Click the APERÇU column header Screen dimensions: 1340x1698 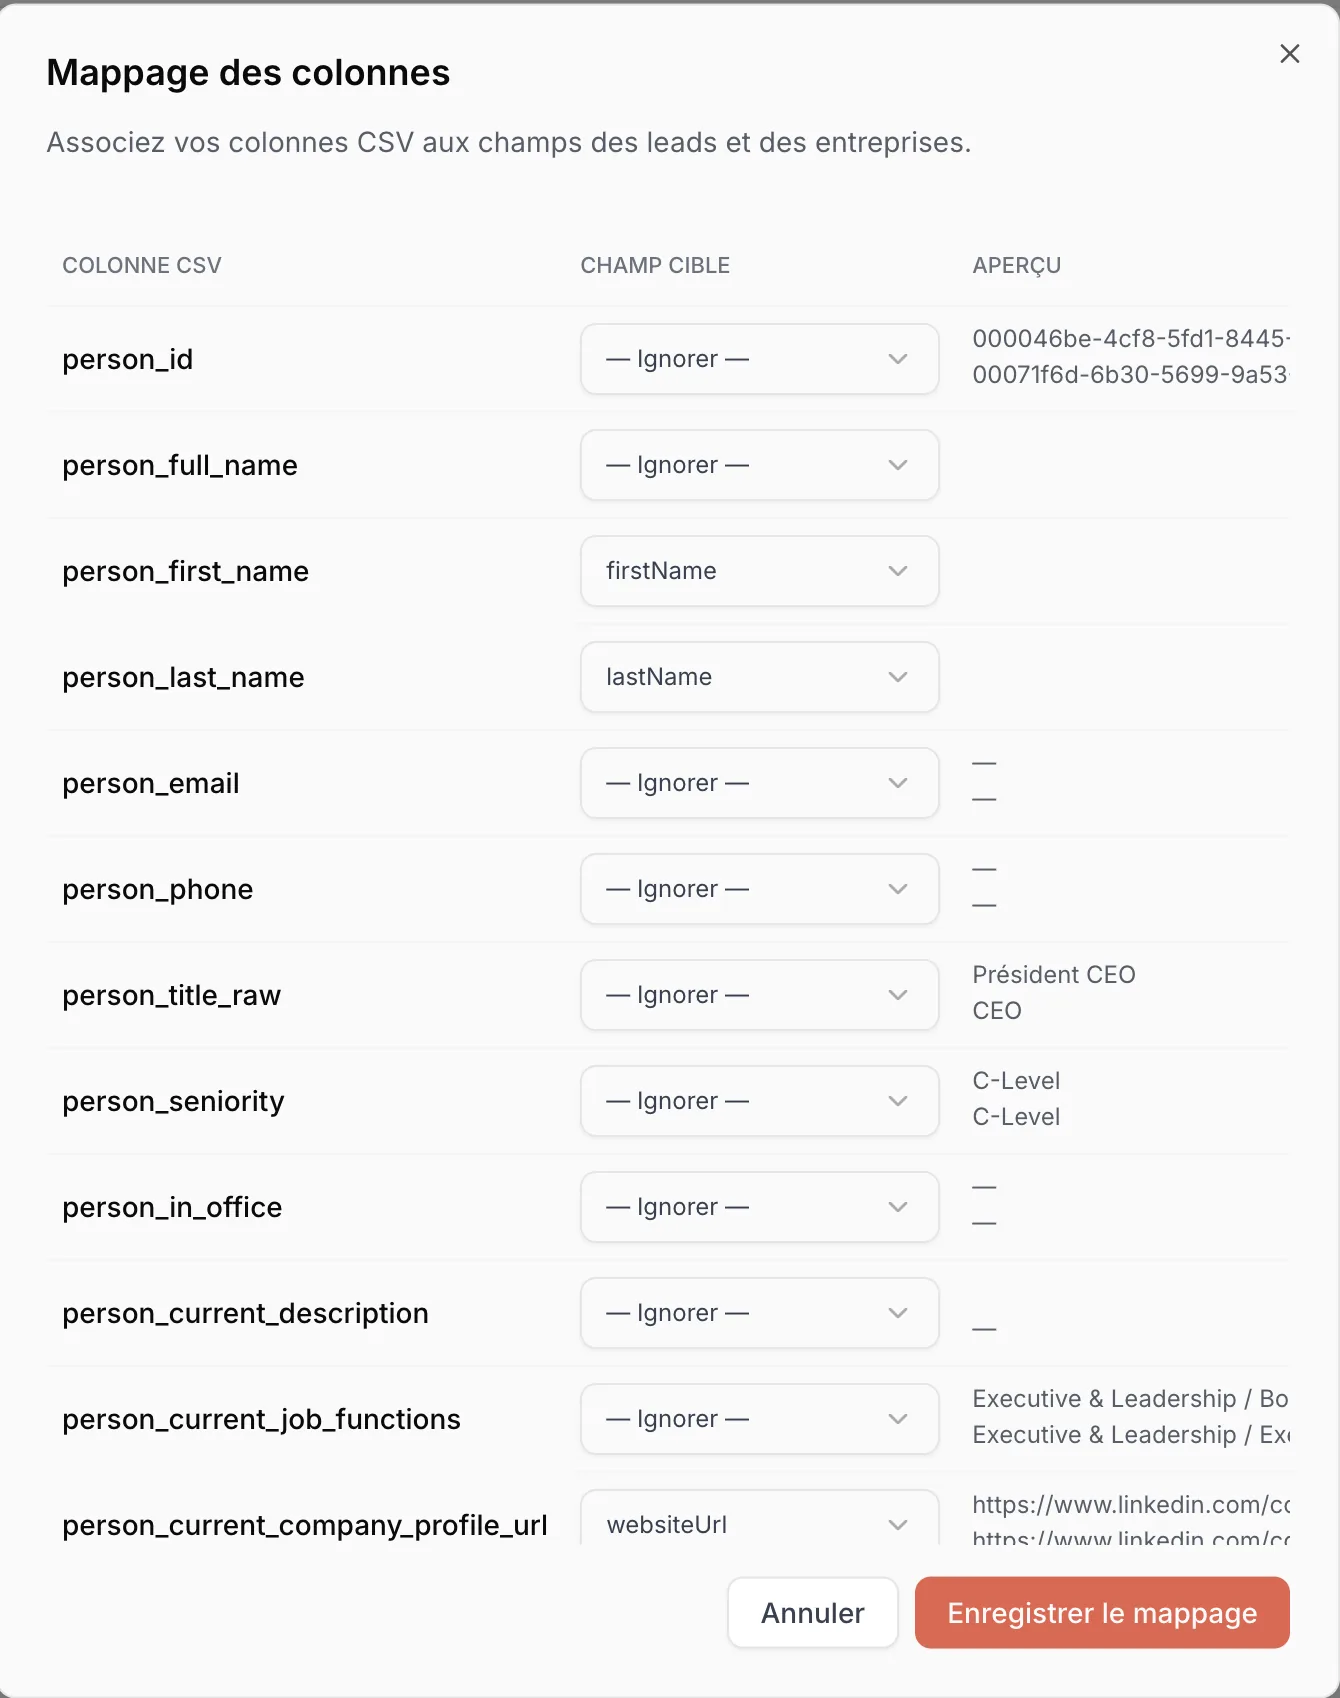[1017, 266]
